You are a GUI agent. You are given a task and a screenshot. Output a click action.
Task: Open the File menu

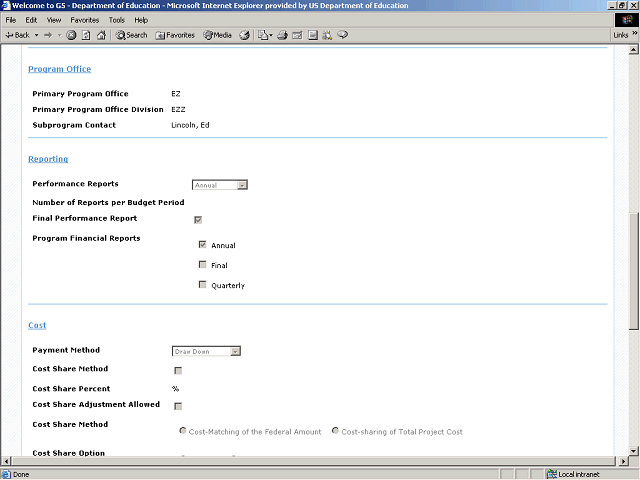click(11, 20)
